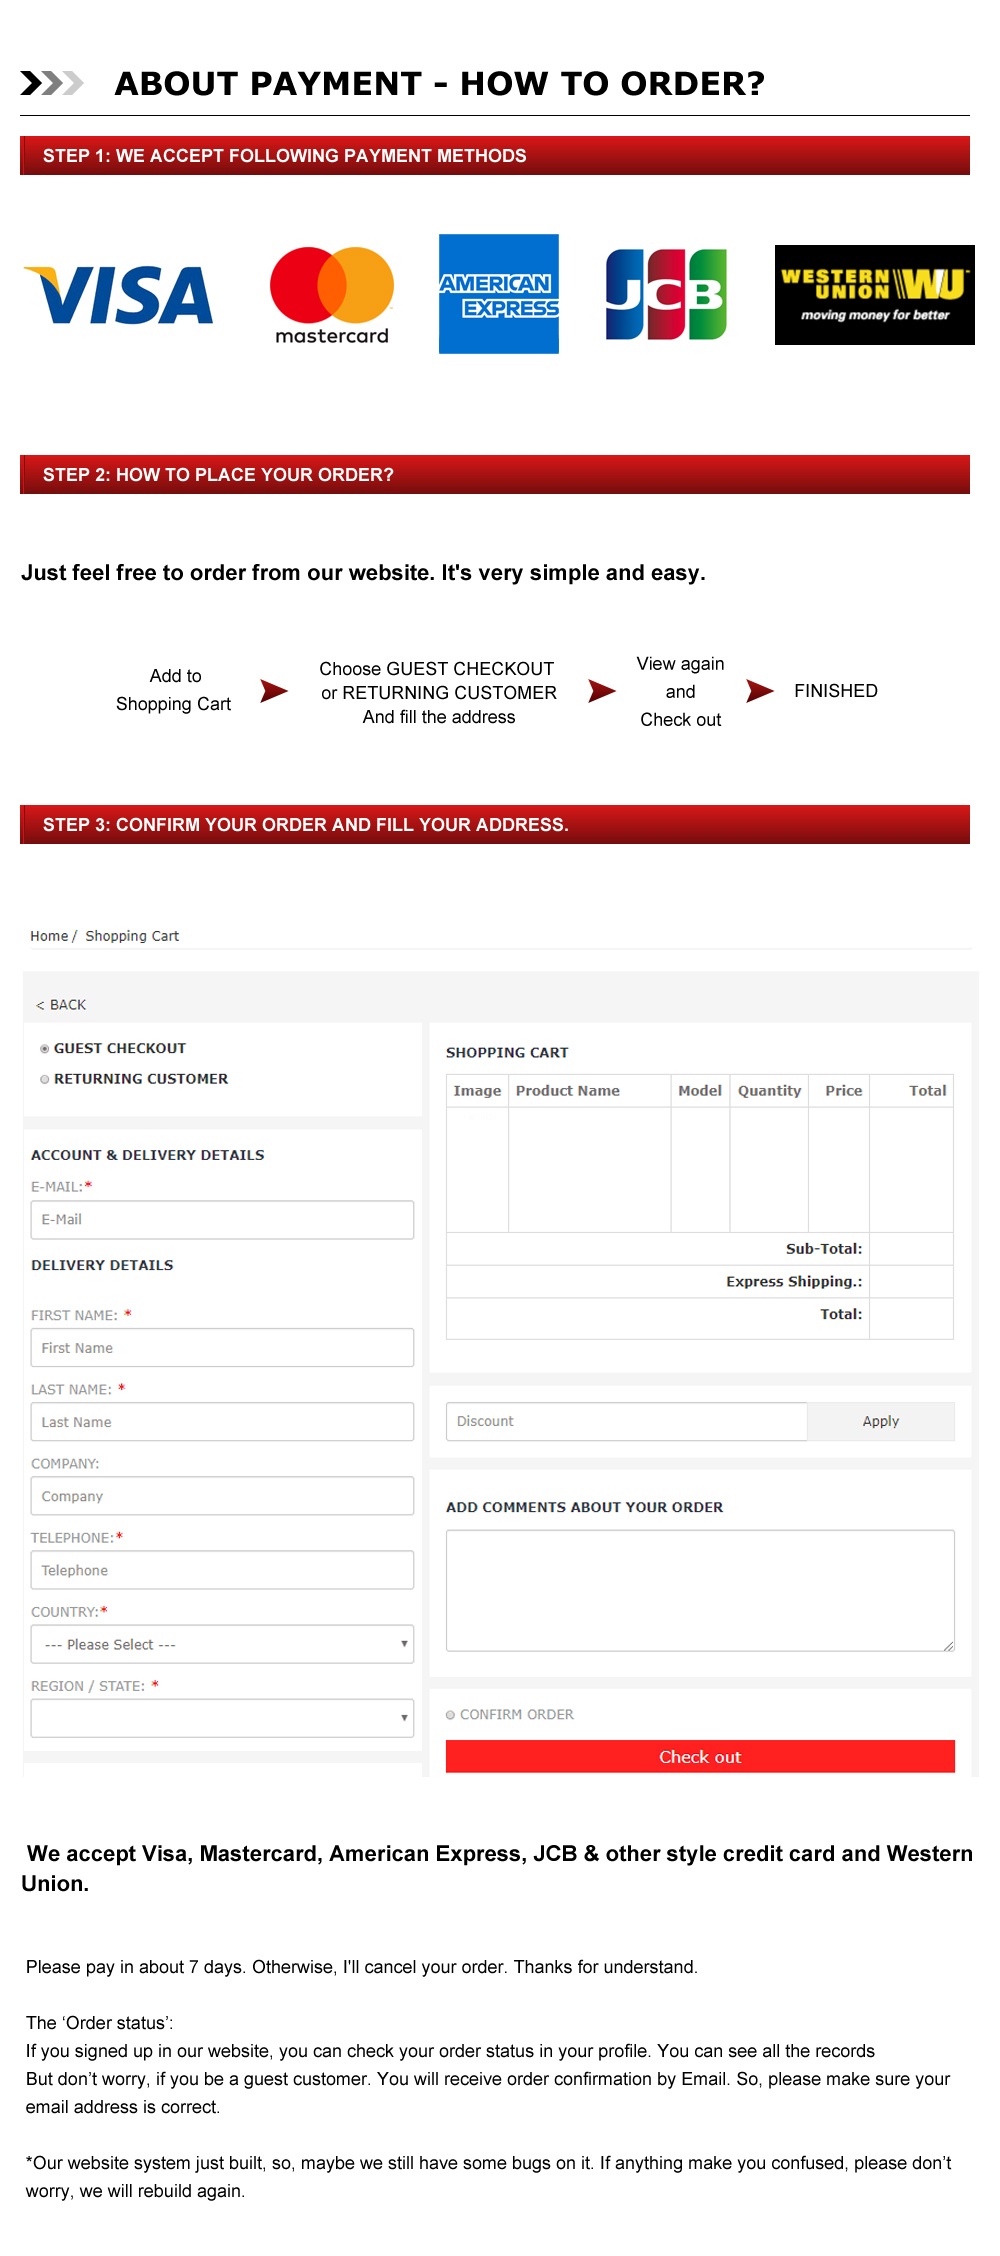Click the ABOUT PAYMENT - HOW TO ORDER? title
1000x2256 pixels.
coord(440,83)
